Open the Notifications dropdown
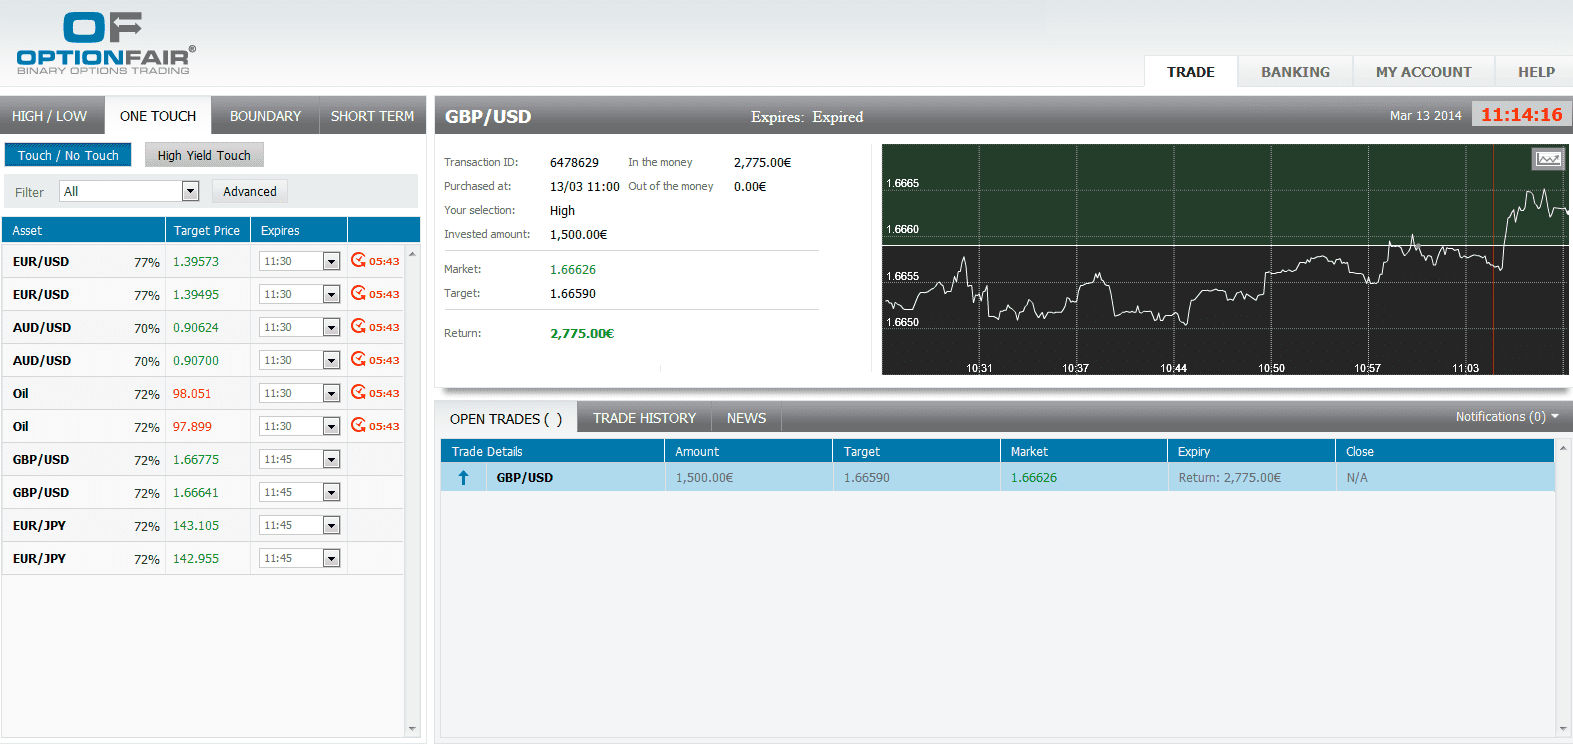The height and width of the screenshot is (753, 1573). (x=1506, y=417)
